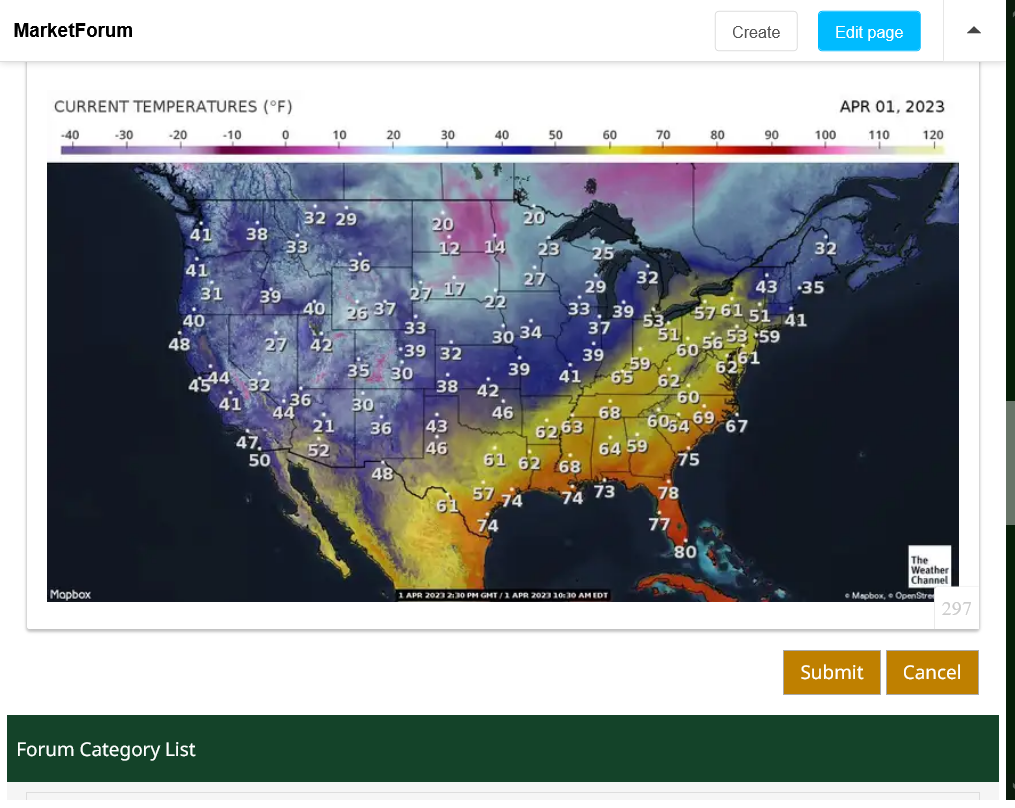Click the Mapbox logo in map corner

70,594
